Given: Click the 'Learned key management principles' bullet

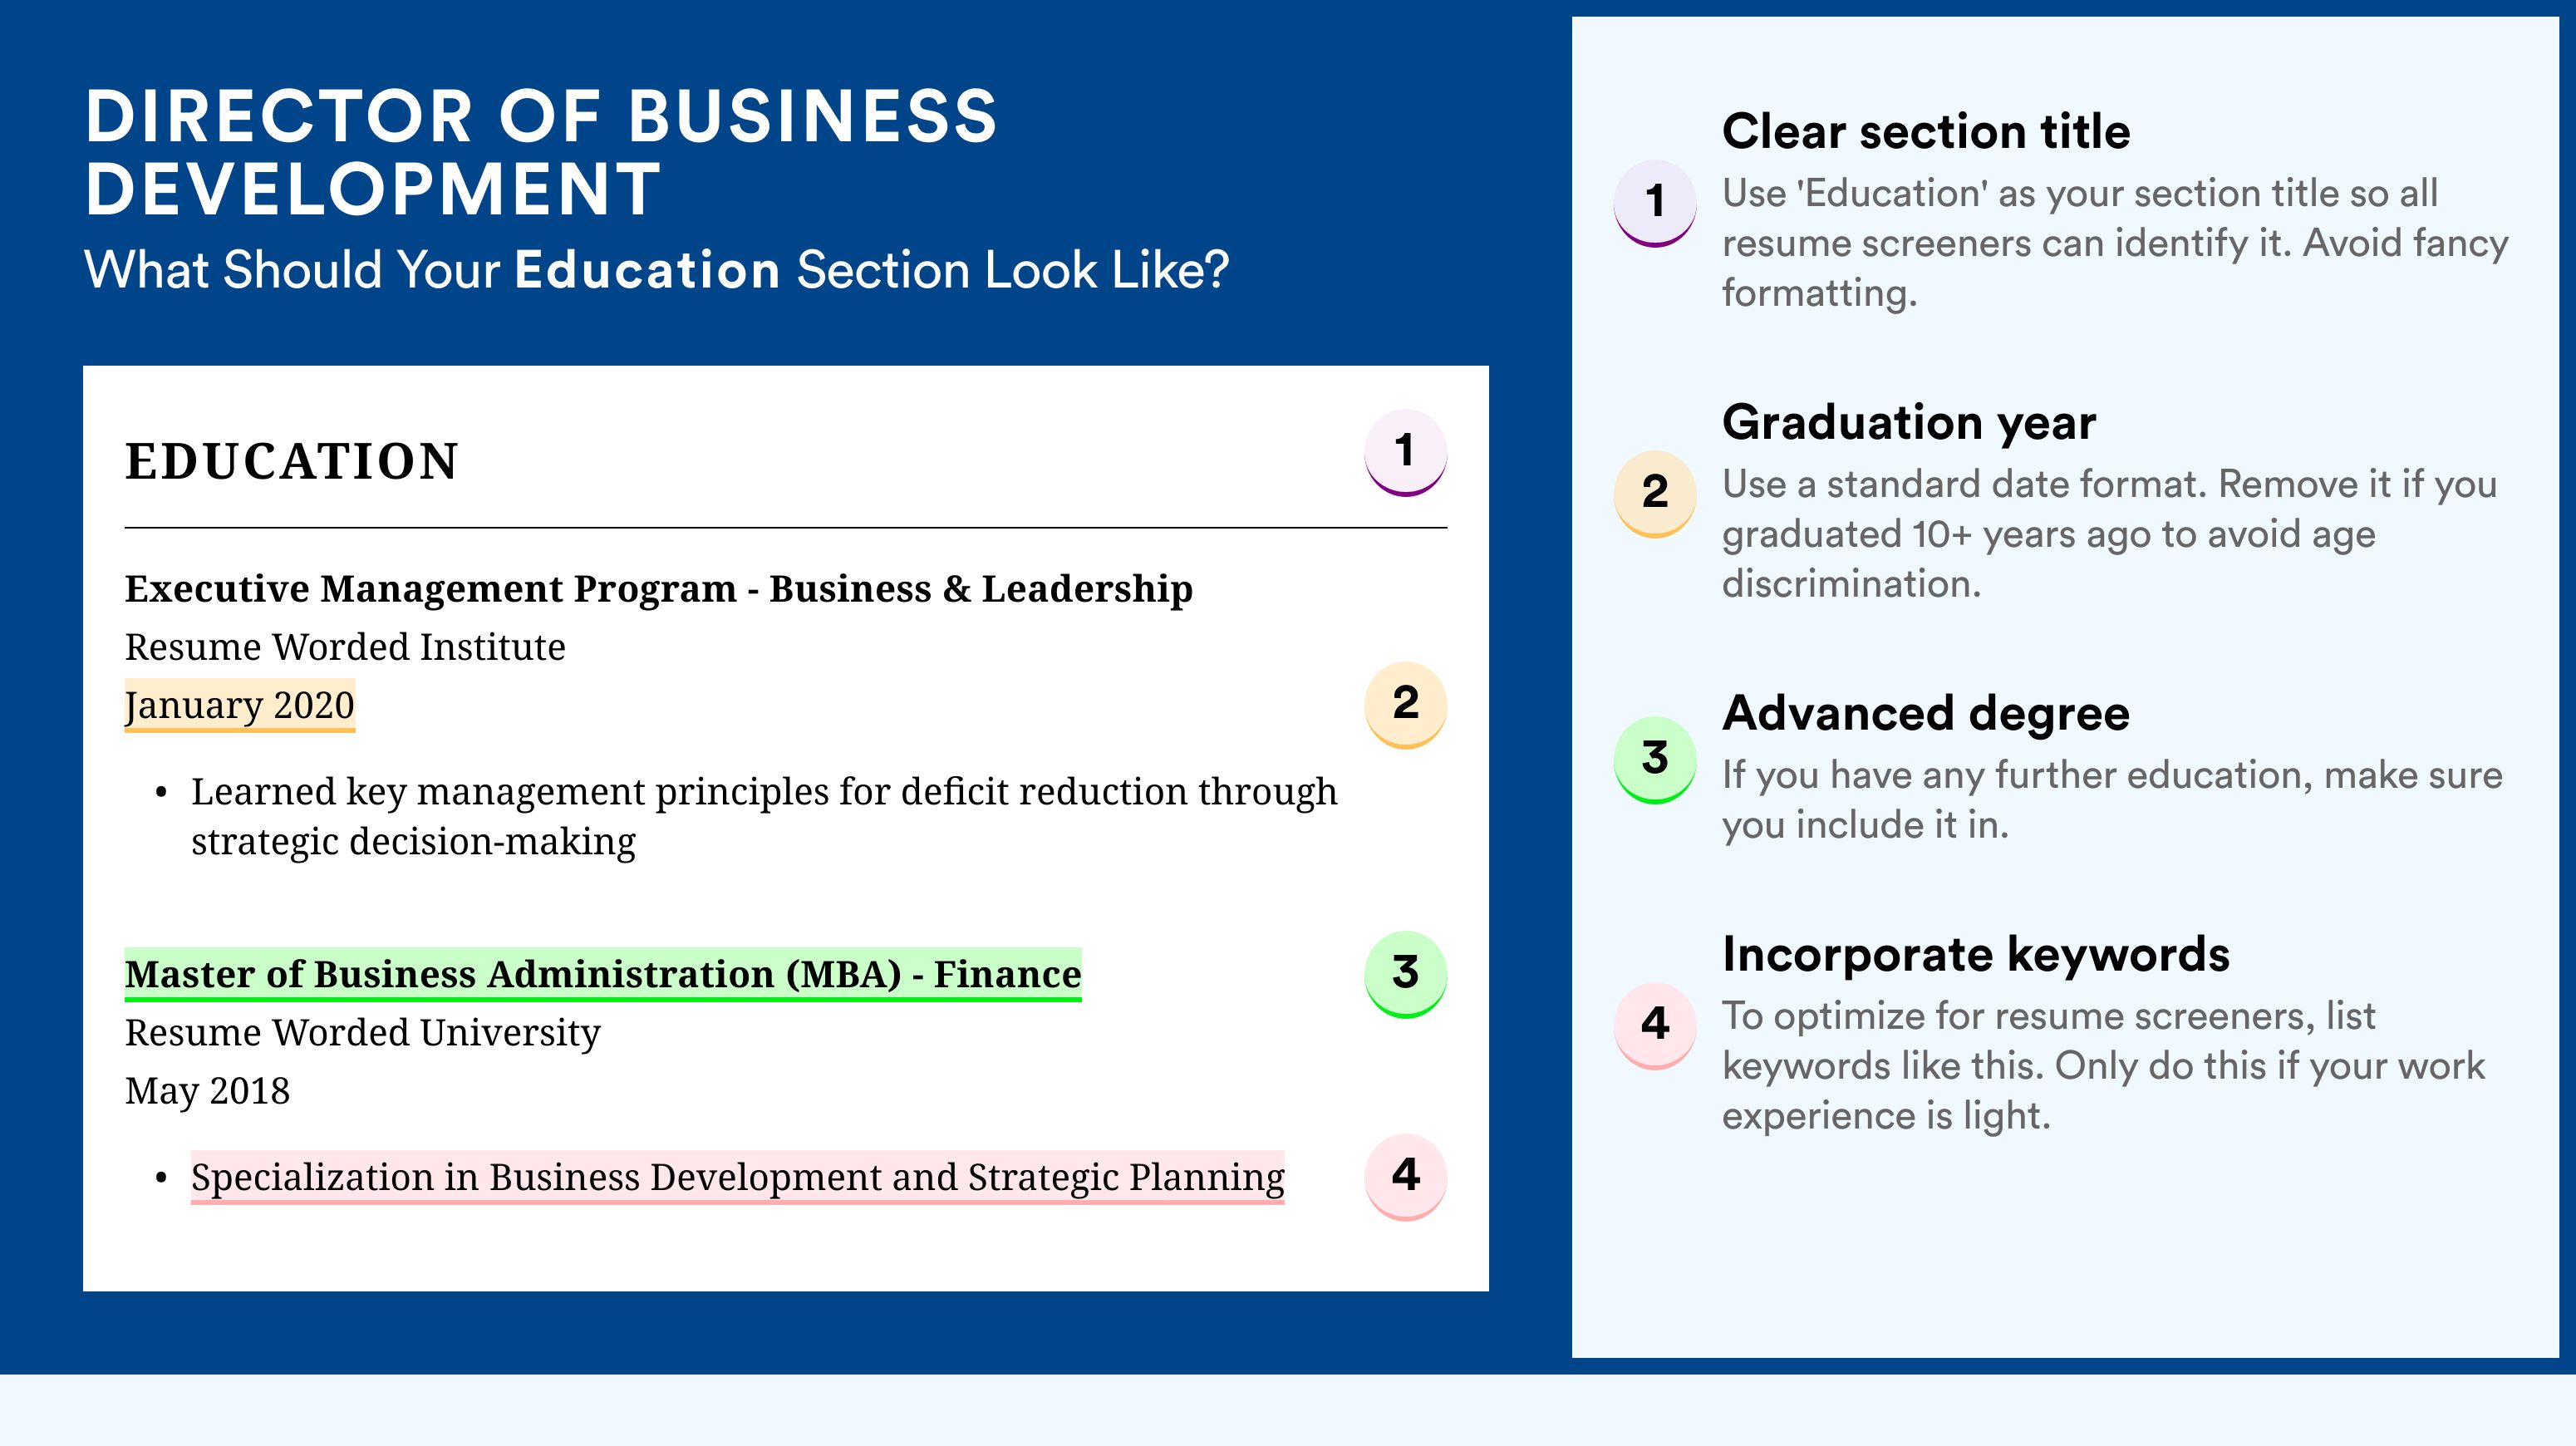Looking at the screenshot, I should (x=764, y=816).
